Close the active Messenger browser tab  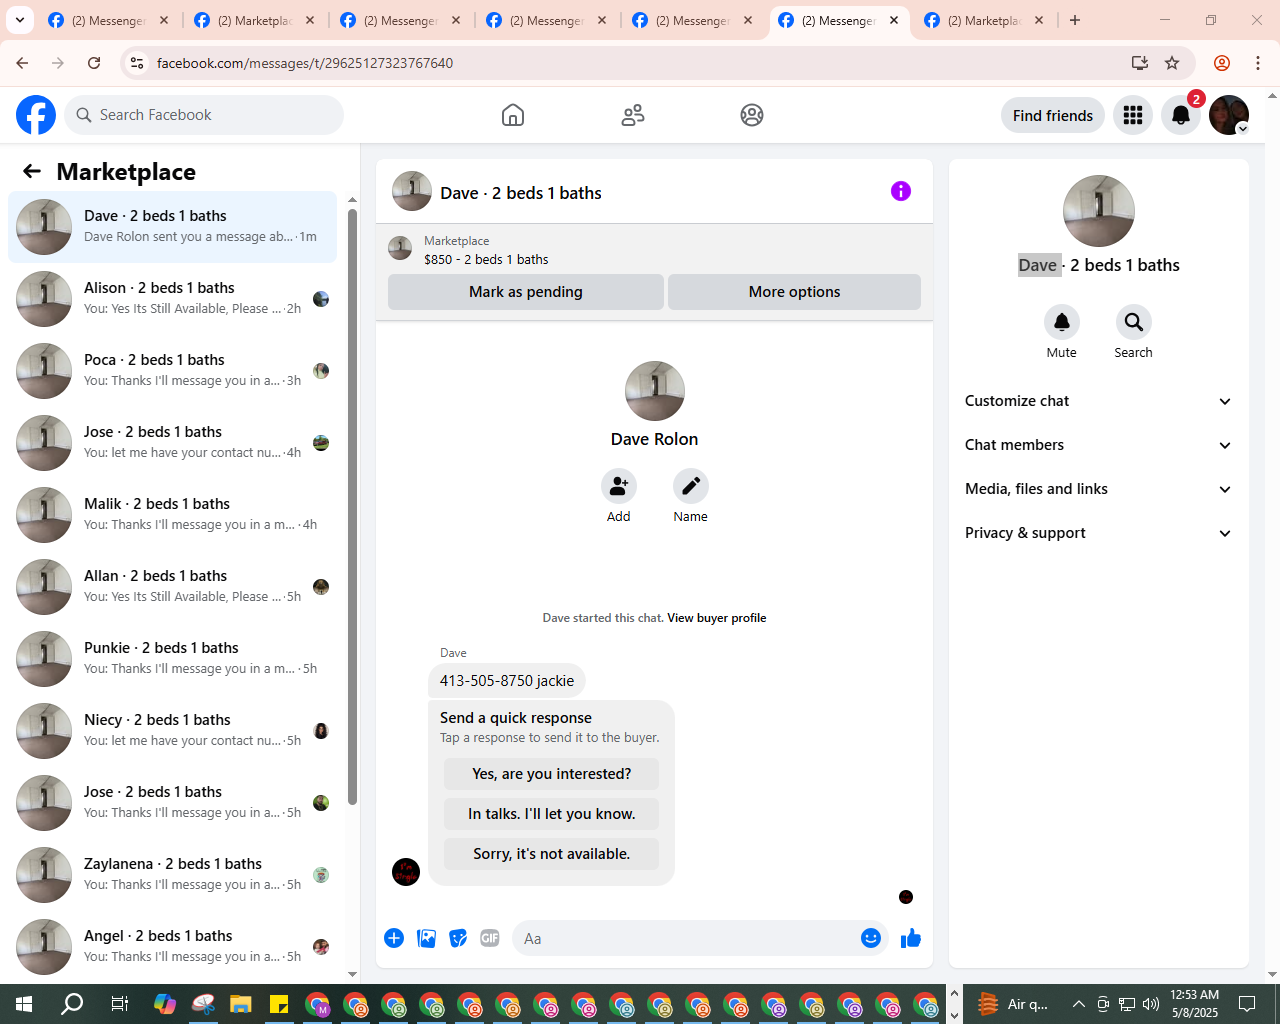pyautogui.click(x=894, y=20)
